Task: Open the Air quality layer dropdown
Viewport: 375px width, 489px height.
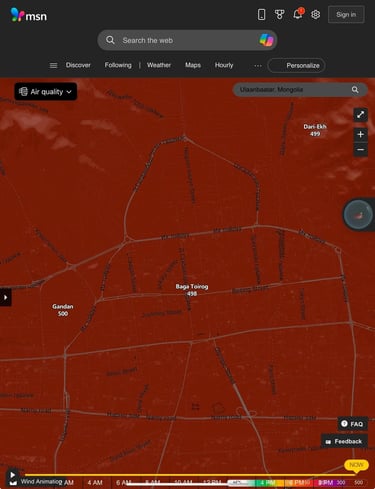Action: (46, 91)
